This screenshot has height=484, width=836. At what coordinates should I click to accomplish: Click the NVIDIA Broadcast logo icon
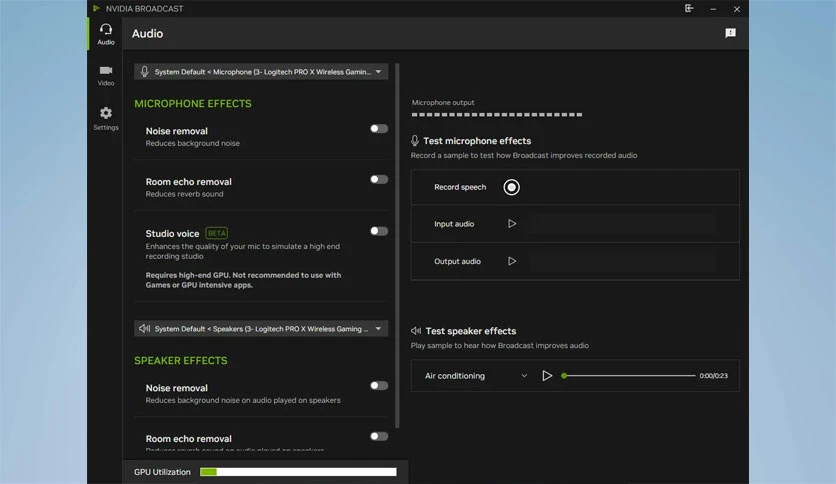(96, 9)
